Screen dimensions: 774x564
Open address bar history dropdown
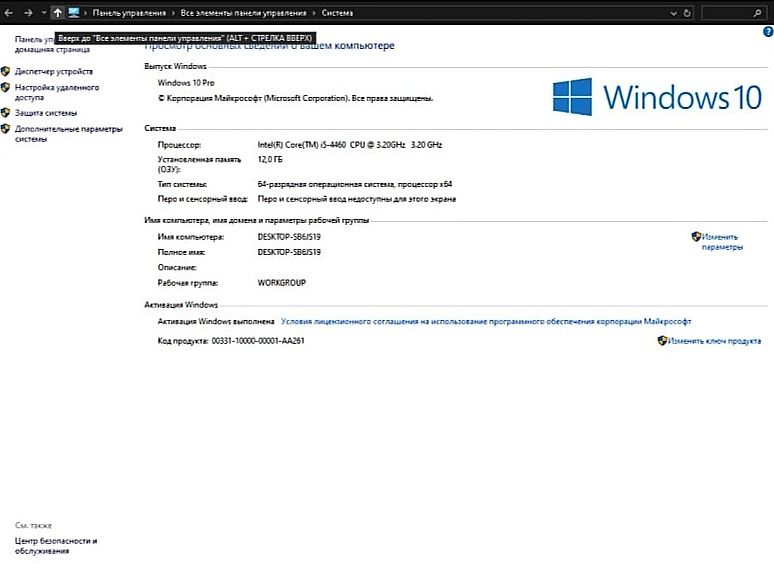pos(673,13)
